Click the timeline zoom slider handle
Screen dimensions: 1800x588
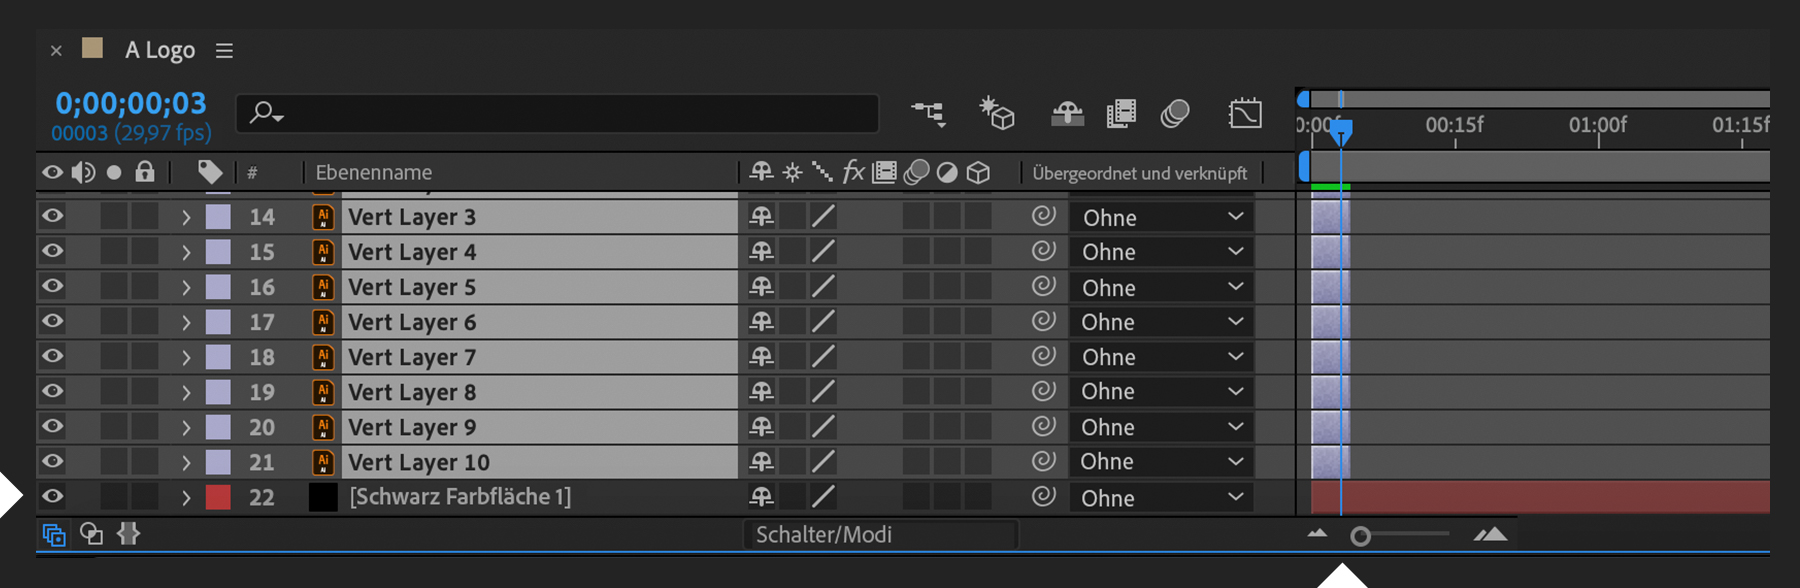pos(1360,536)
